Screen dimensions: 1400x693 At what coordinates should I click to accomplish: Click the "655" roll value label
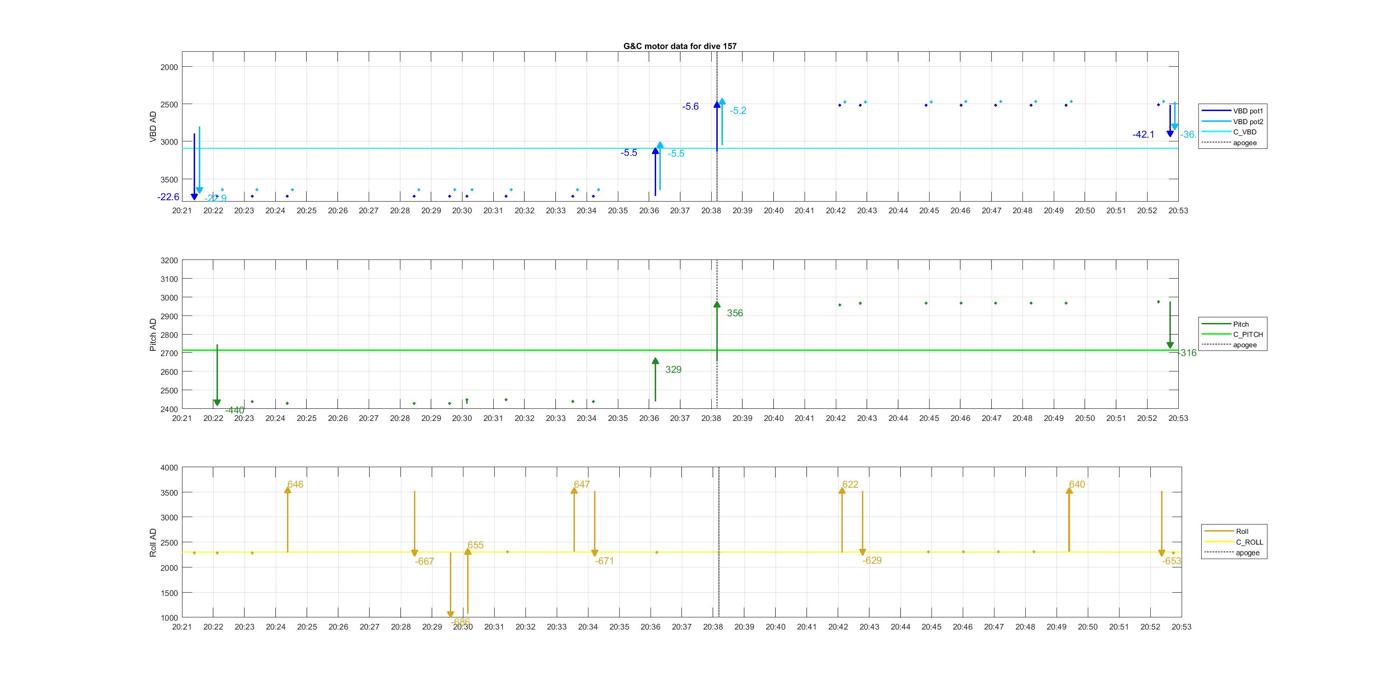pos(476,545)
